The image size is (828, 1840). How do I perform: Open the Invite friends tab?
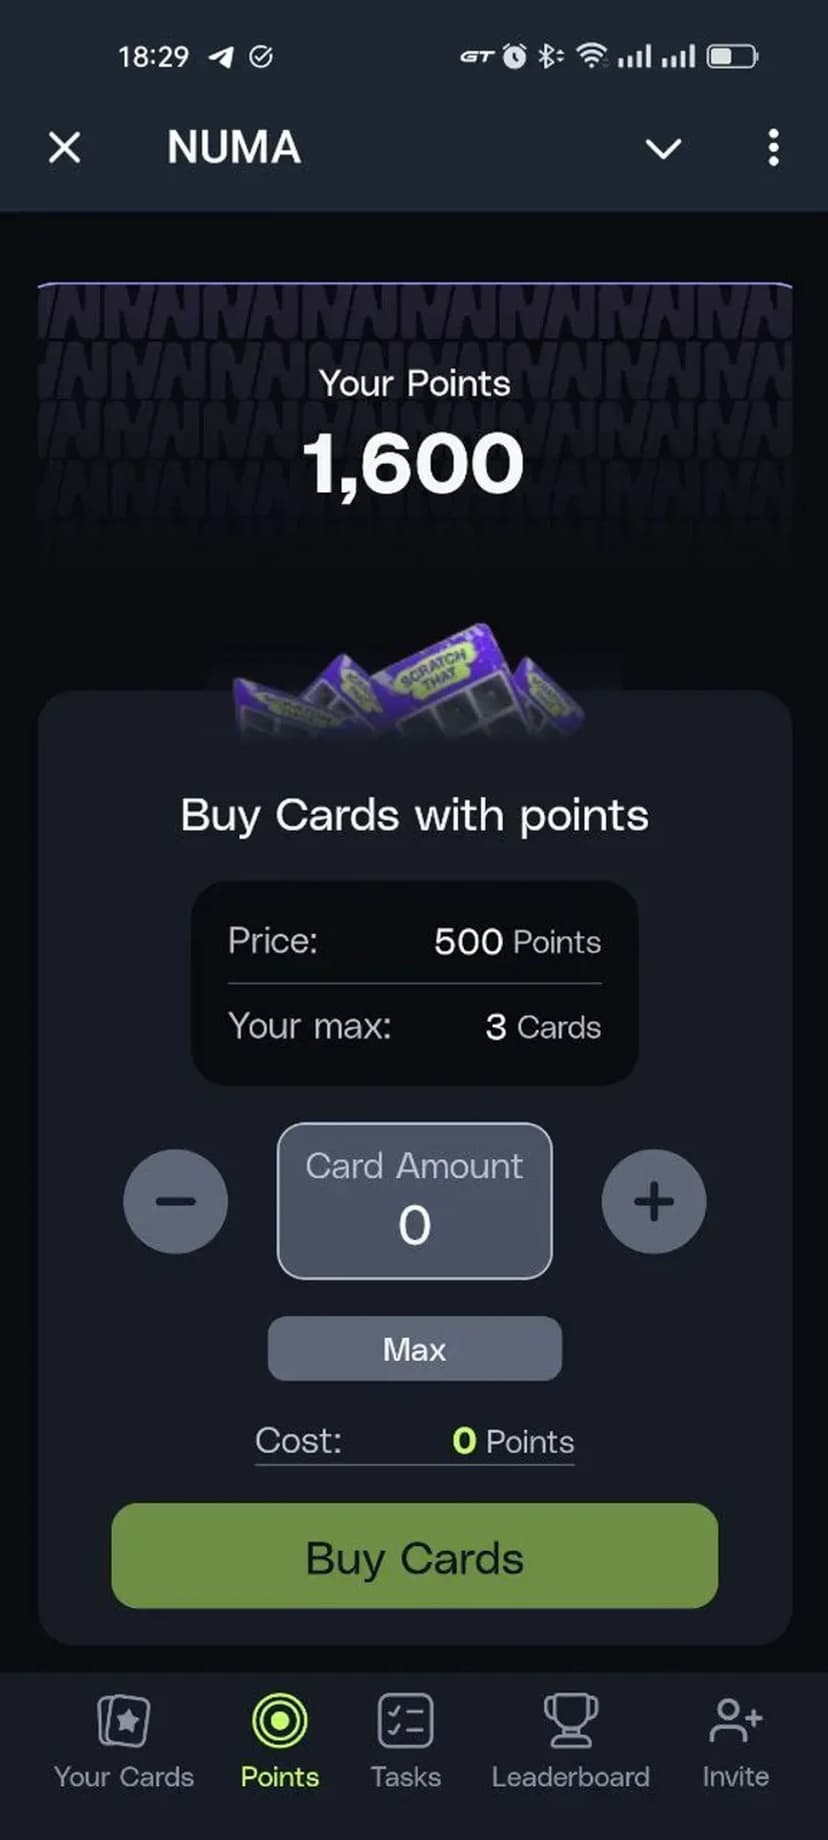pos(735,1741)
